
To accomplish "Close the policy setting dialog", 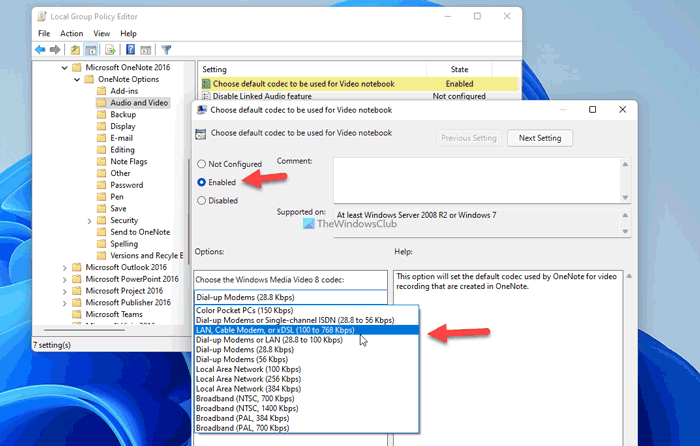I will click(622, 110).
